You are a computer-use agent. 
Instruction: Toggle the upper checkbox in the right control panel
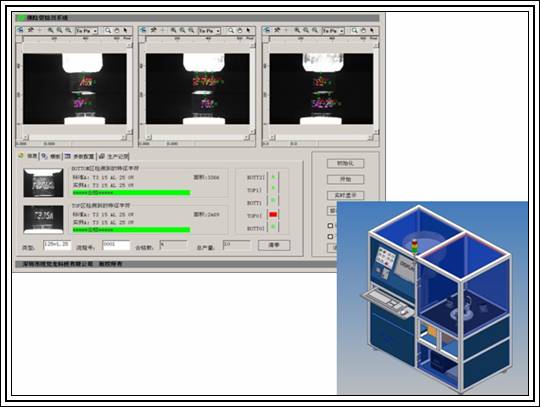click(x=330, y=226)
